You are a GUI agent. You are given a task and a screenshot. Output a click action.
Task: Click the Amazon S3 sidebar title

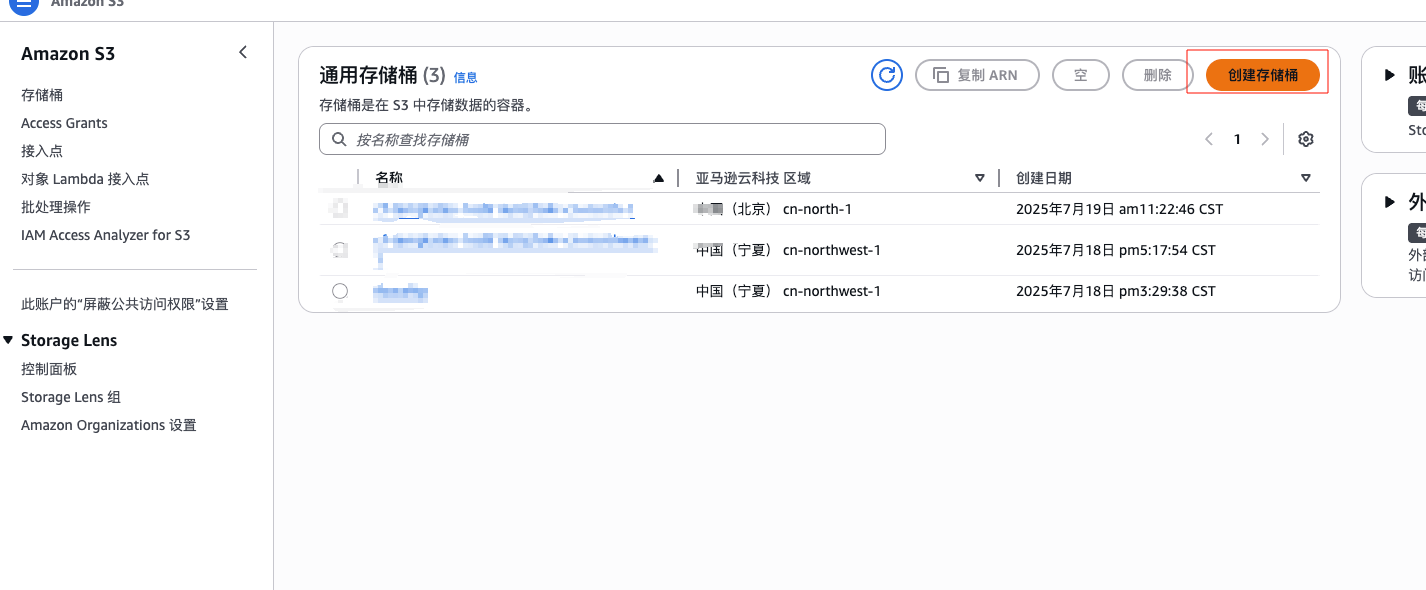(68, 54)
